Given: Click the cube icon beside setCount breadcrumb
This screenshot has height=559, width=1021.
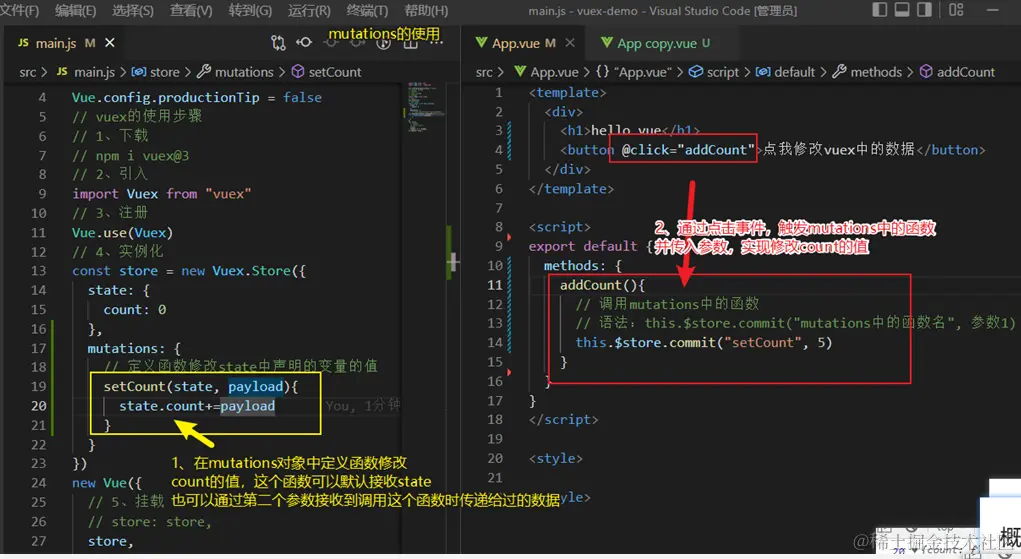Looking at the screenshot, I should pos(298,71).
